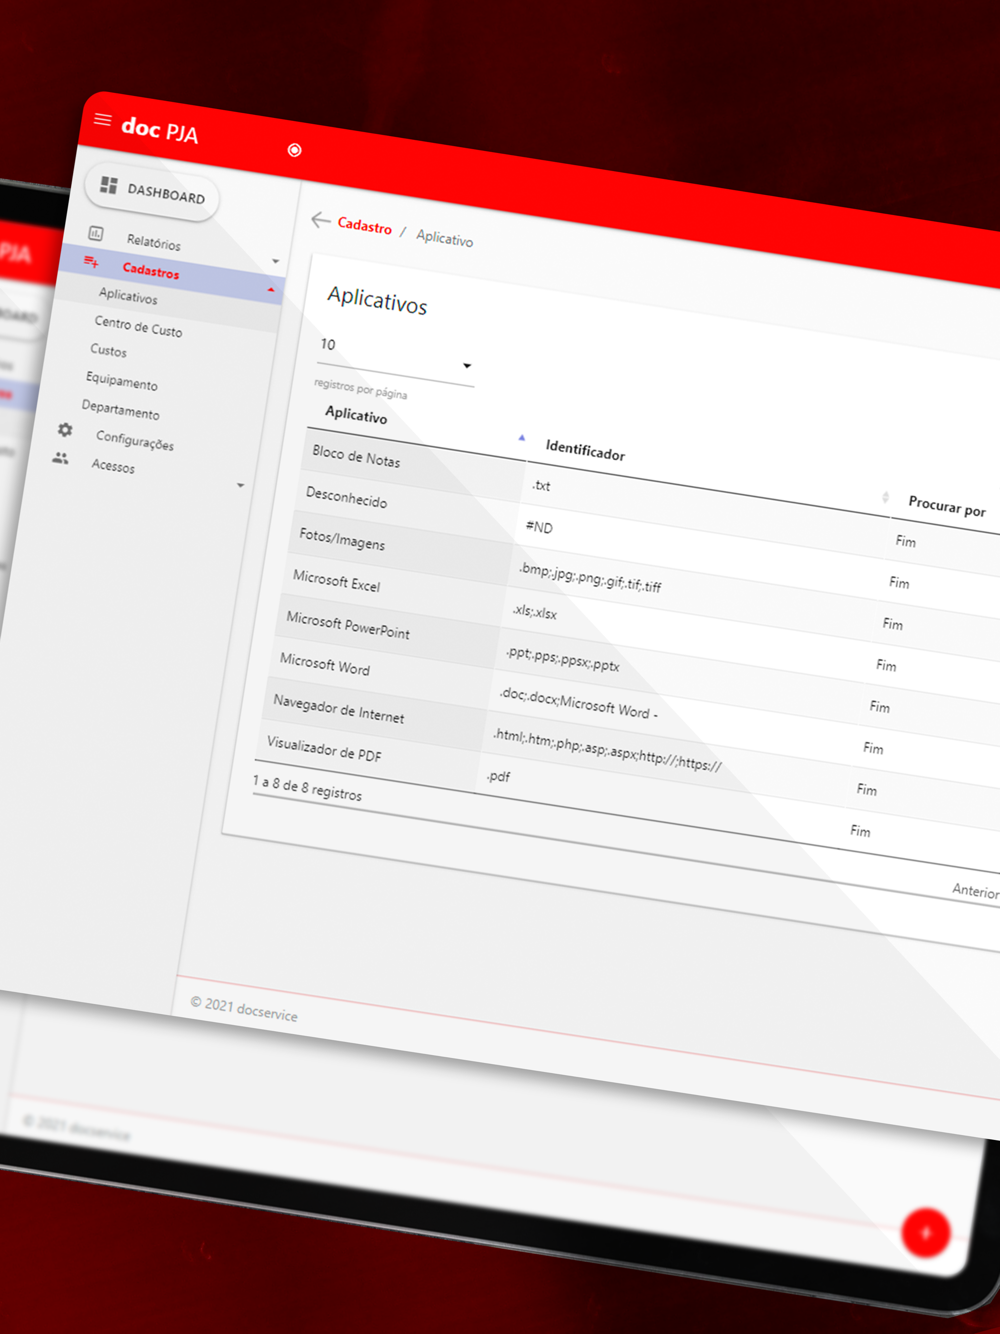Click the Aplicativo column header

point(356,415)
